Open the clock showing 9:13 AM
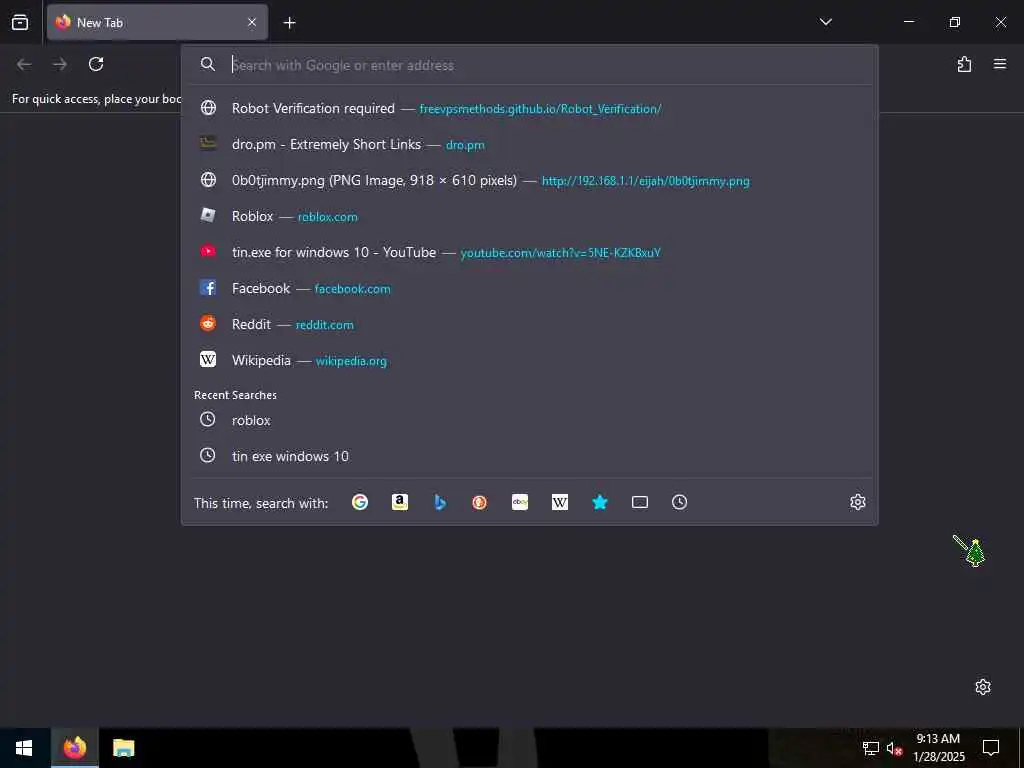This screenshot has width=1024, height=768. (x=938, y=748)
